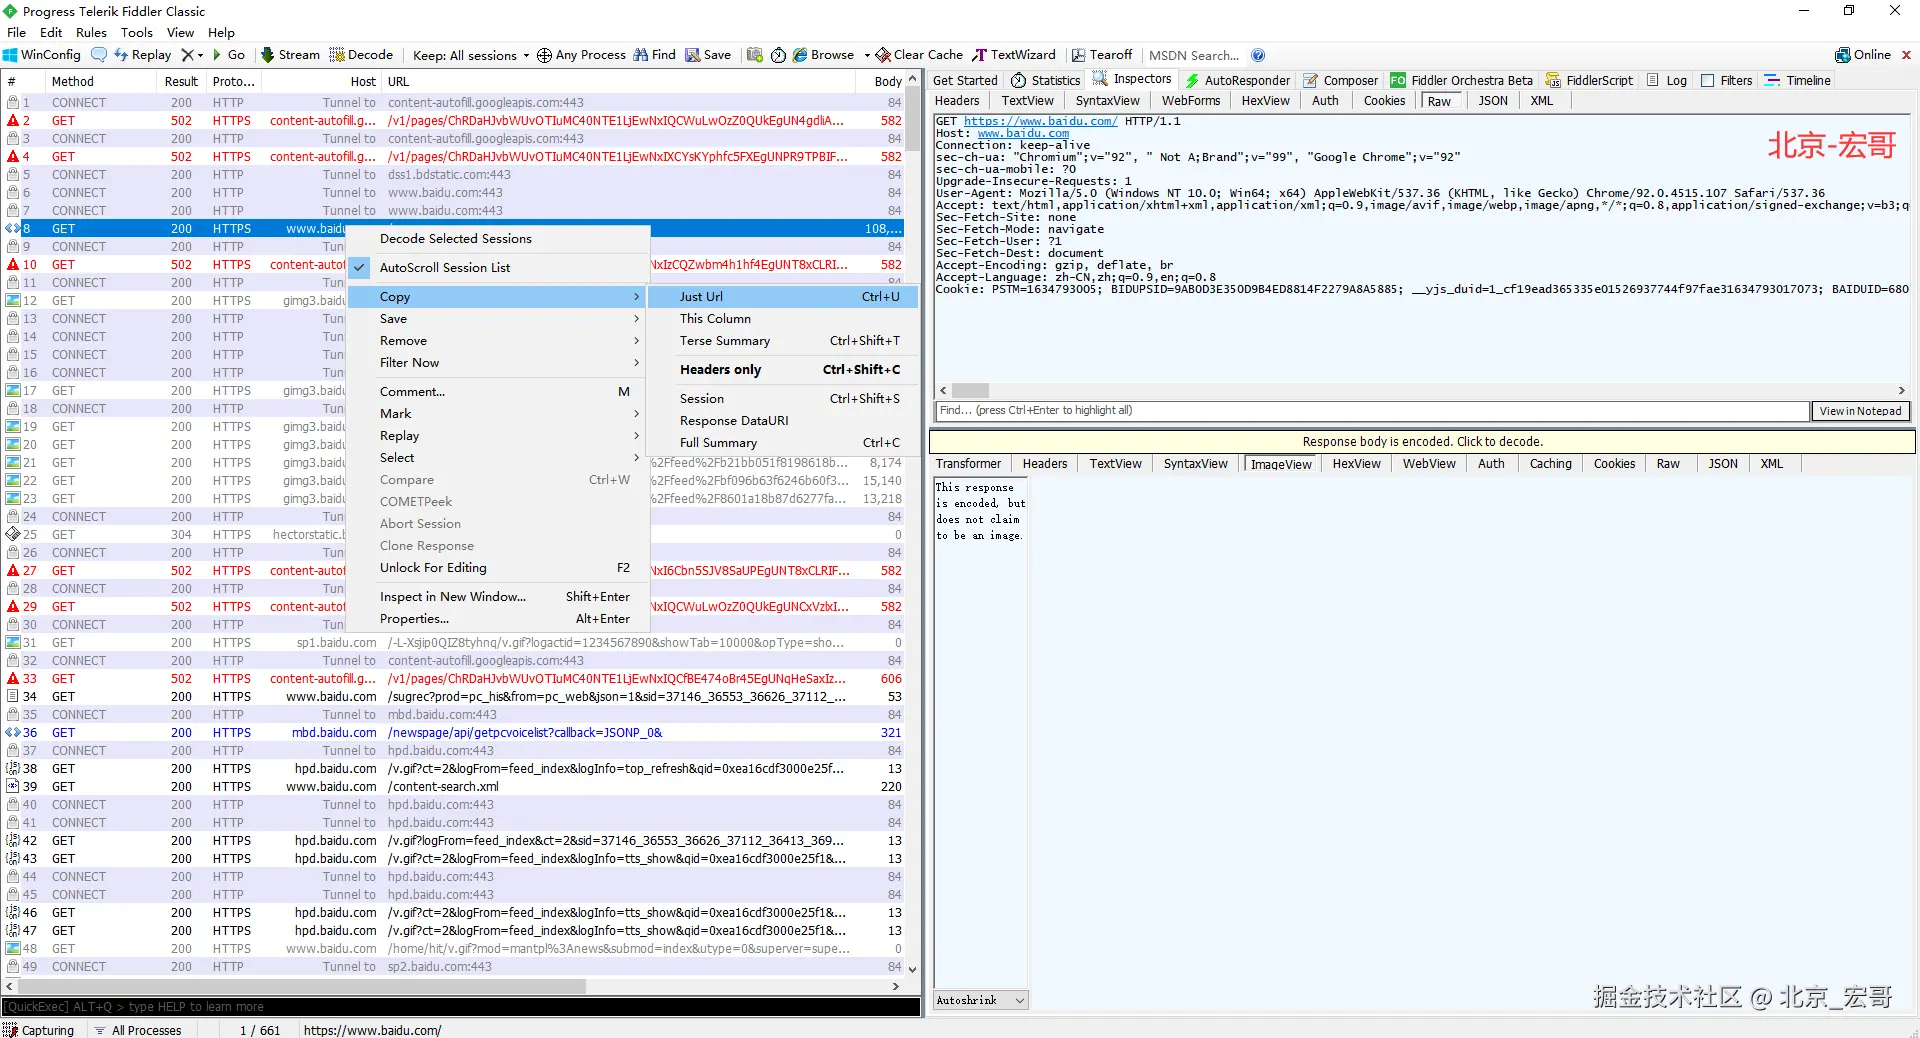Switch to the request Cookies tab

pyautogui.click(x=1384, y=101)
